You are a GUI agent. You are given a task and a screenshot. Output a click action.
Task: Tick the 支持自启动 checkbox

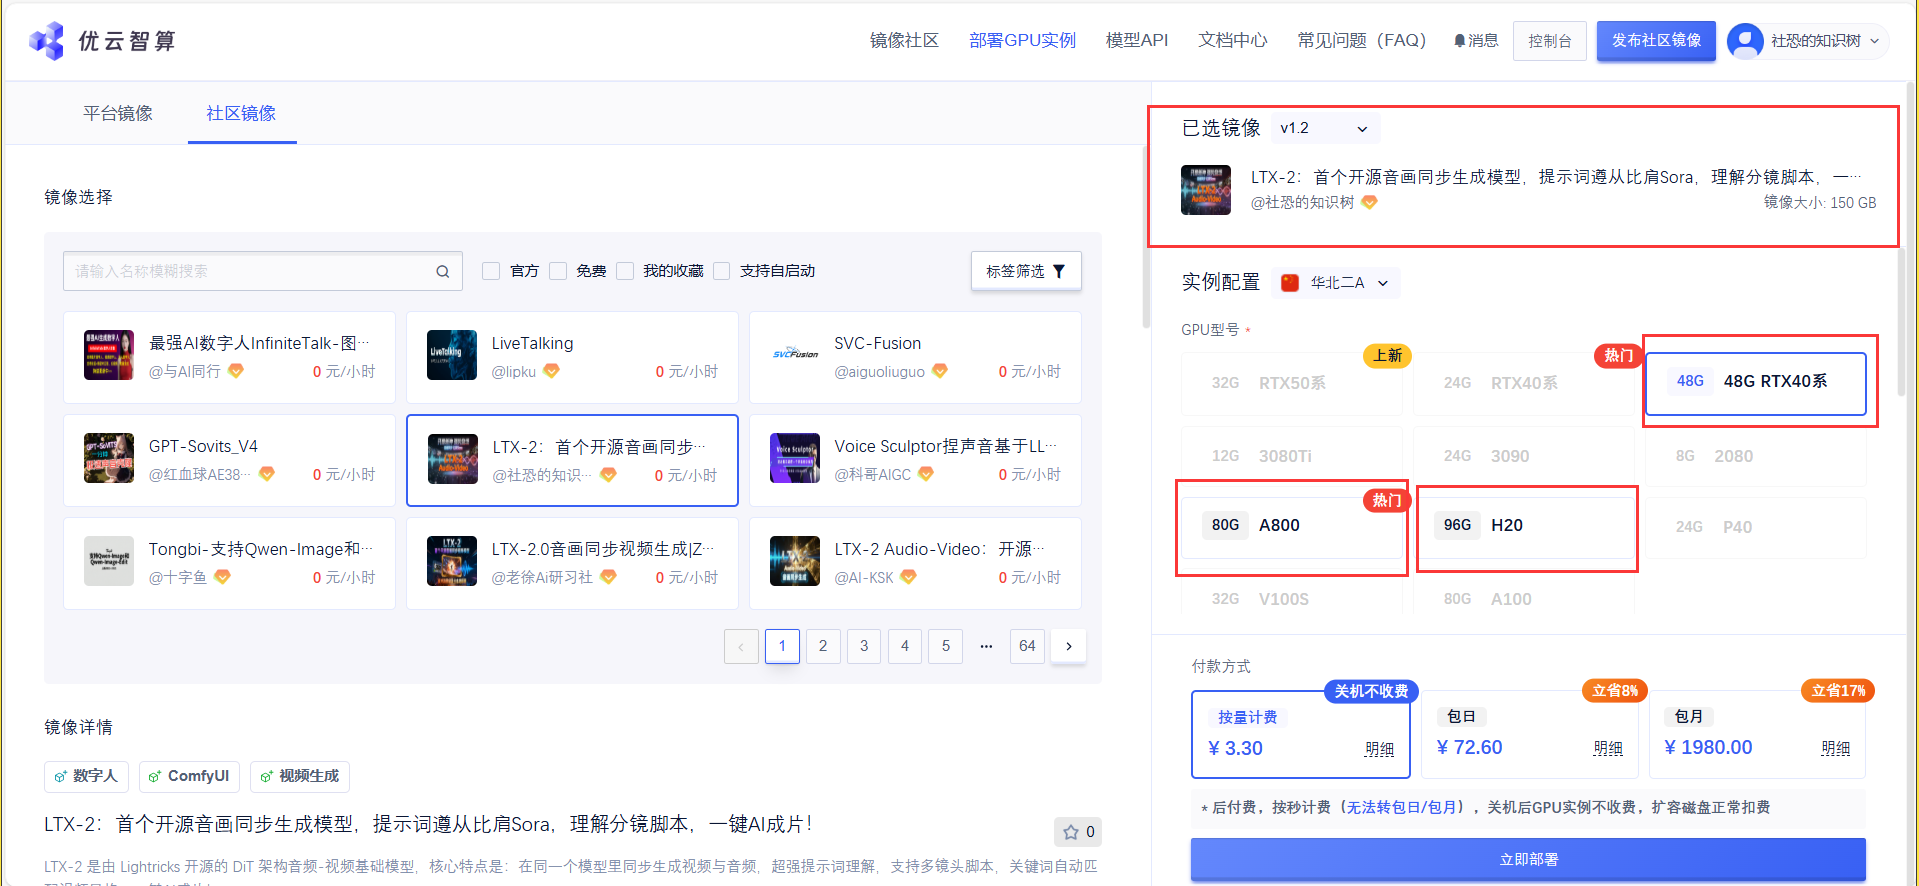click(x=722, y=271)
